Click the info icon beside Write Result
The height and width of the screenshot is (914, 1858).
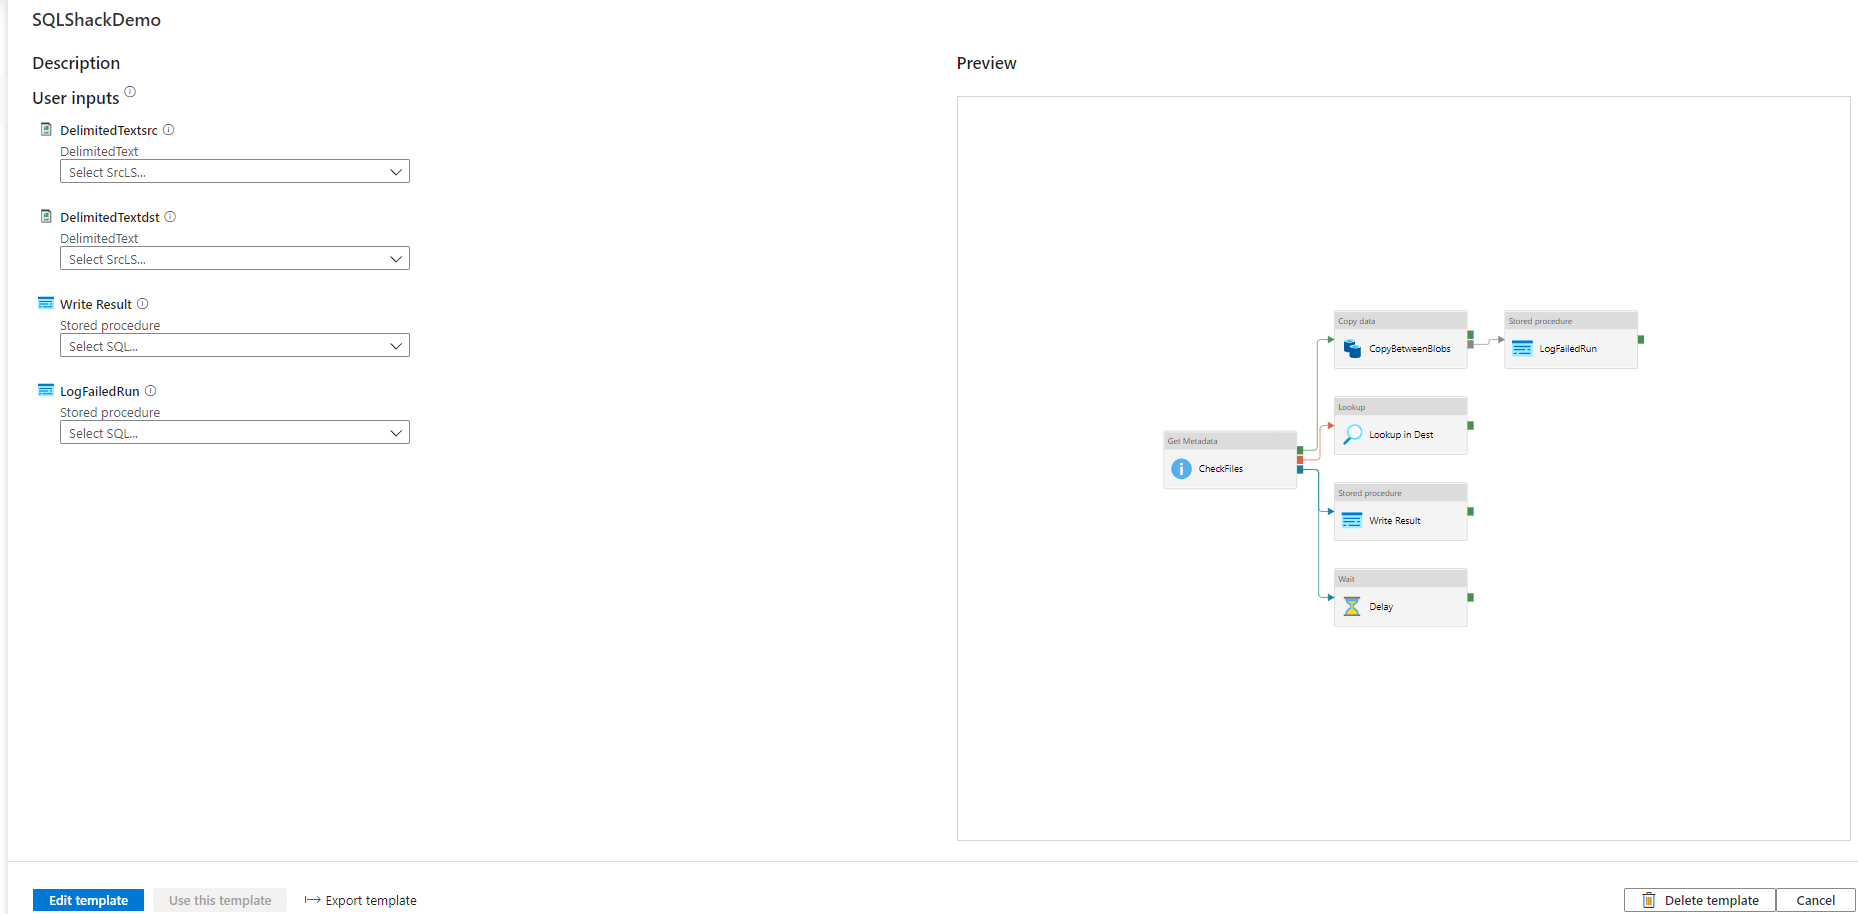(143, 304)
